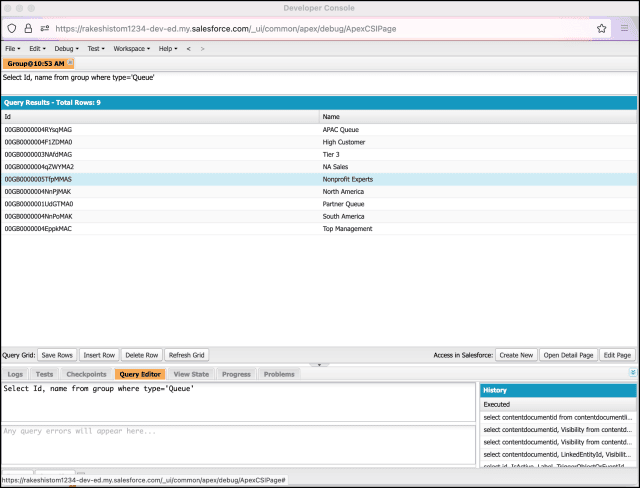The image size is (640, 488).
Task: Switch to the Tests tab
Action: 44,374
